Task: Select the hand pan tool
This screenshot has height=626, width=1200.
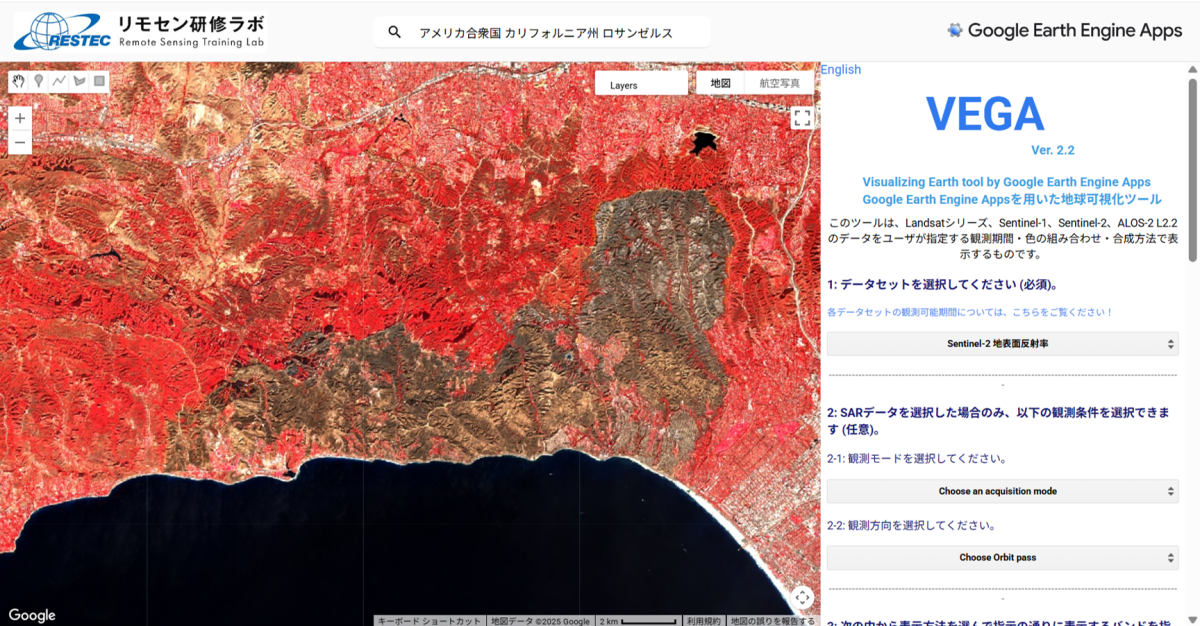Action: point(19,81)
